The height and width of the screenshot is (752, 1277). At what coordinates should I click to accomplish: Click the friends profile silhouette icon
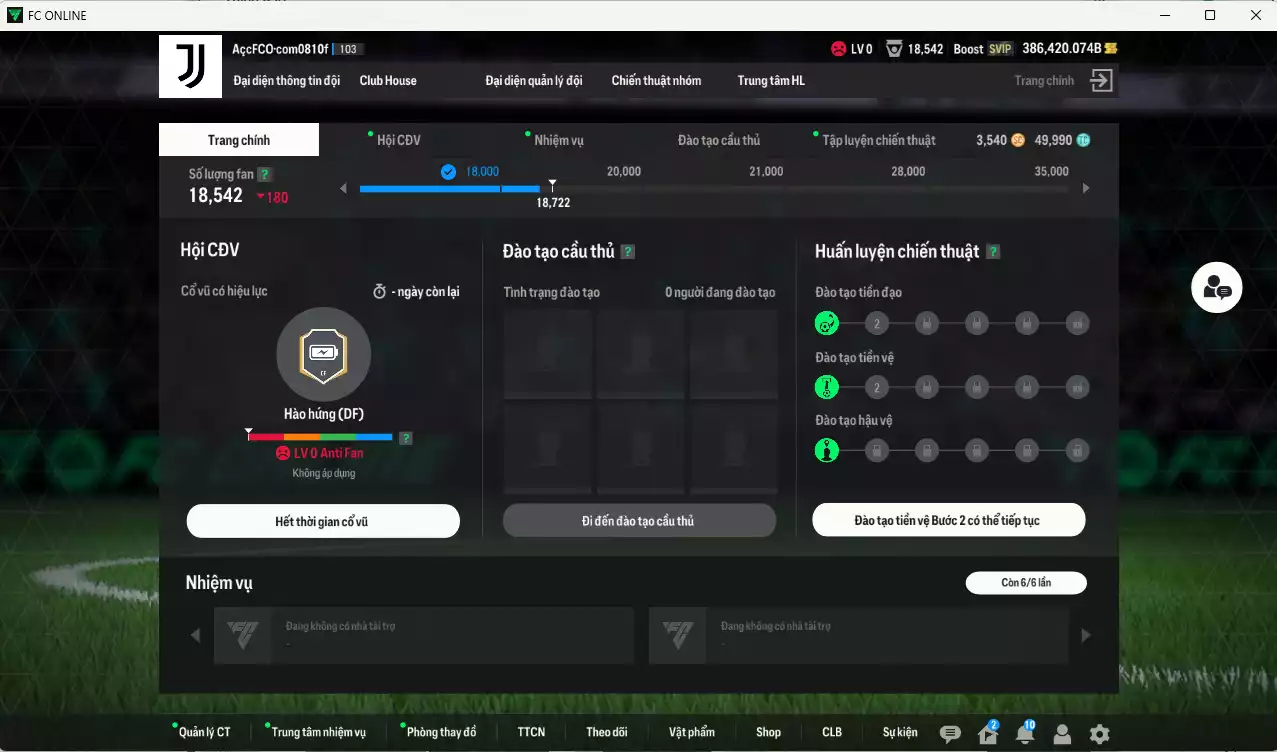1062,734
